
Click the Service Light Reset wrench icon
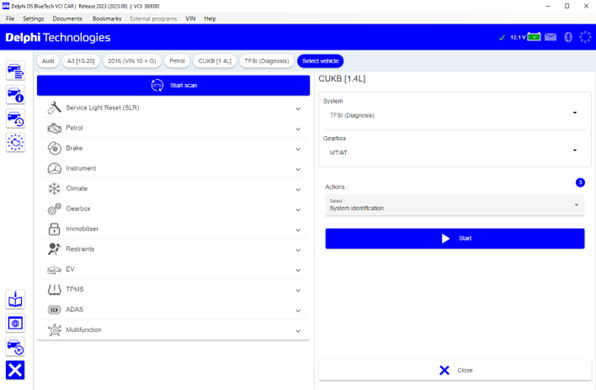[54, 108]
